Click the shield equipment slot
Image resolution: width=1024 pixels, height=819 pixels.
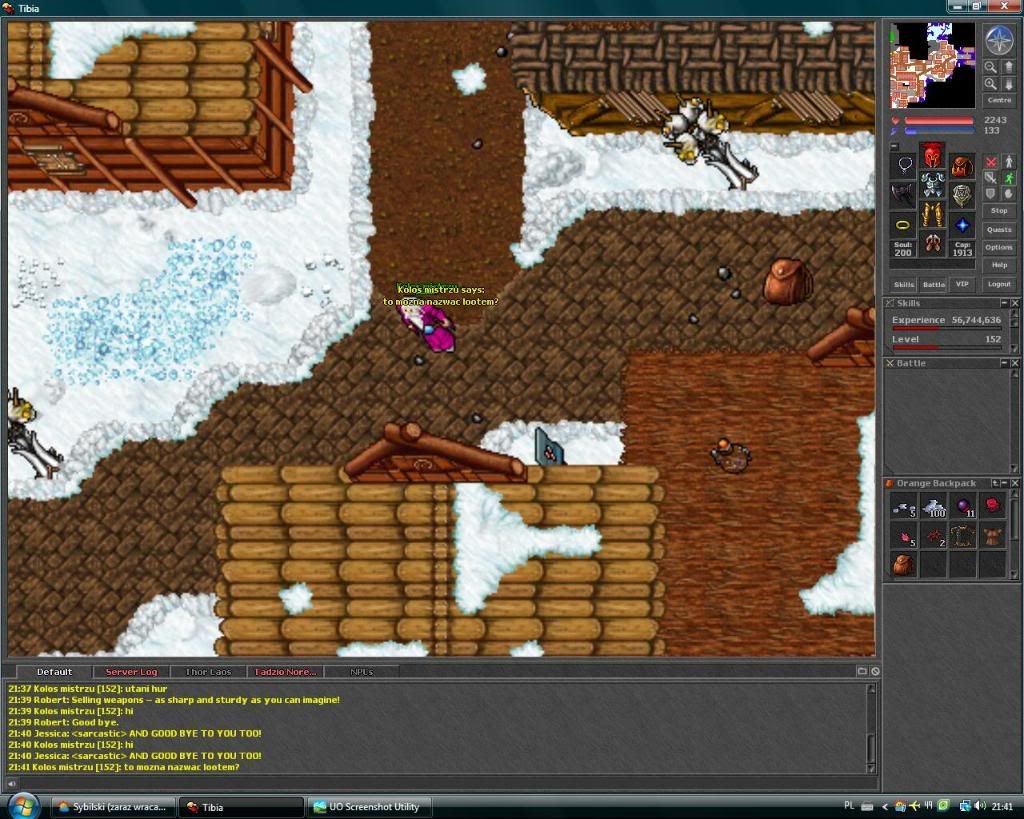click(961, 195)
